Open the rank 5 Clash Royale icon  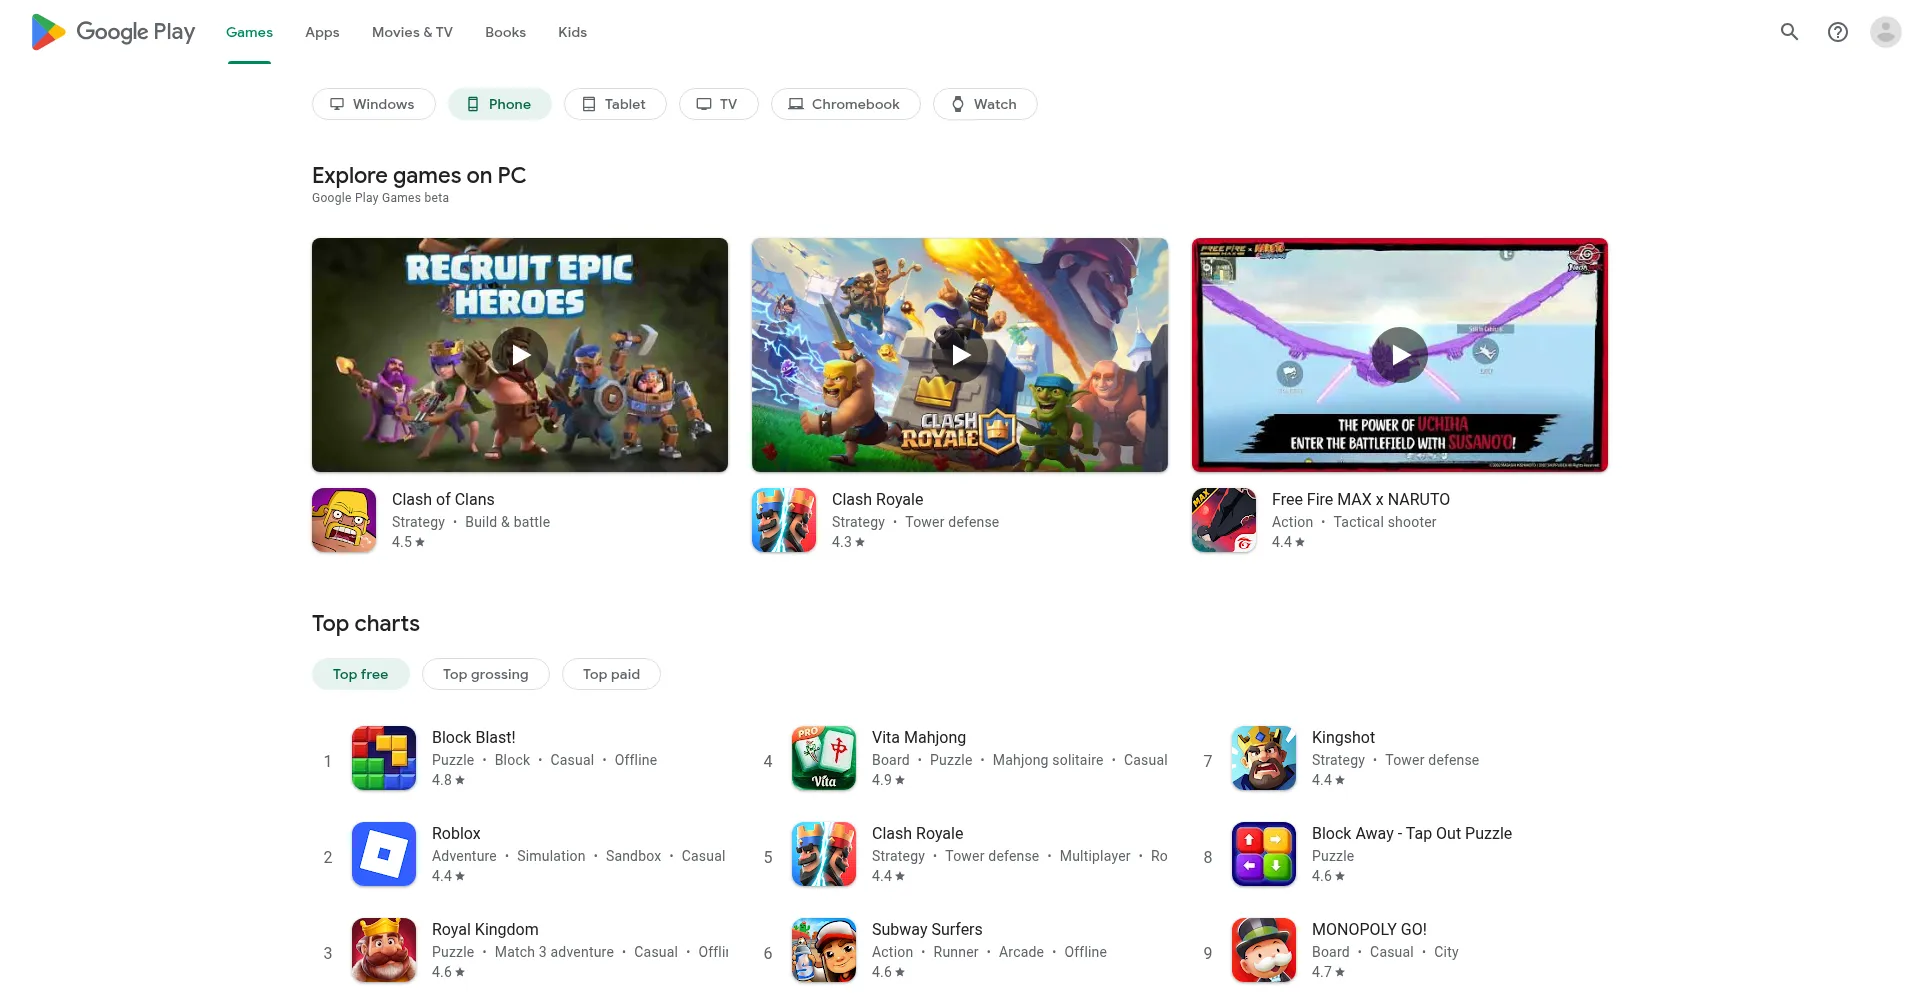click(824, 854)
